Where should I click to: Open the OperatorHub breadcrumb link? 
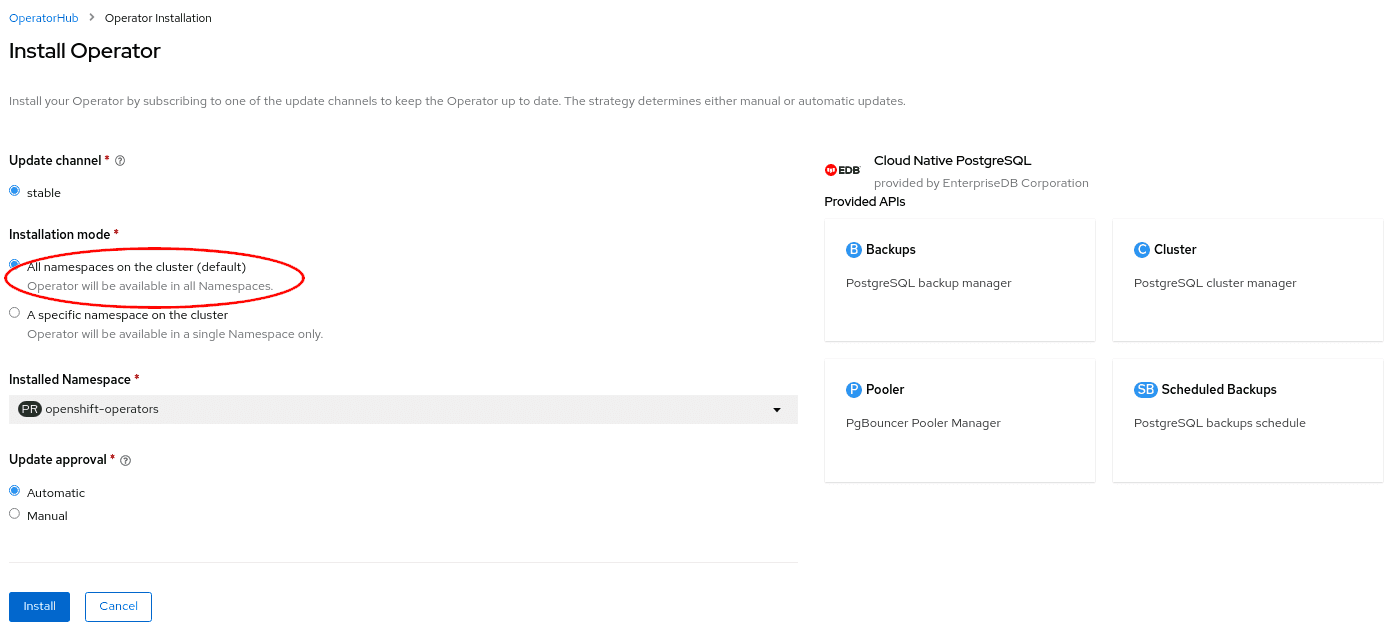(x=43, y=17)
